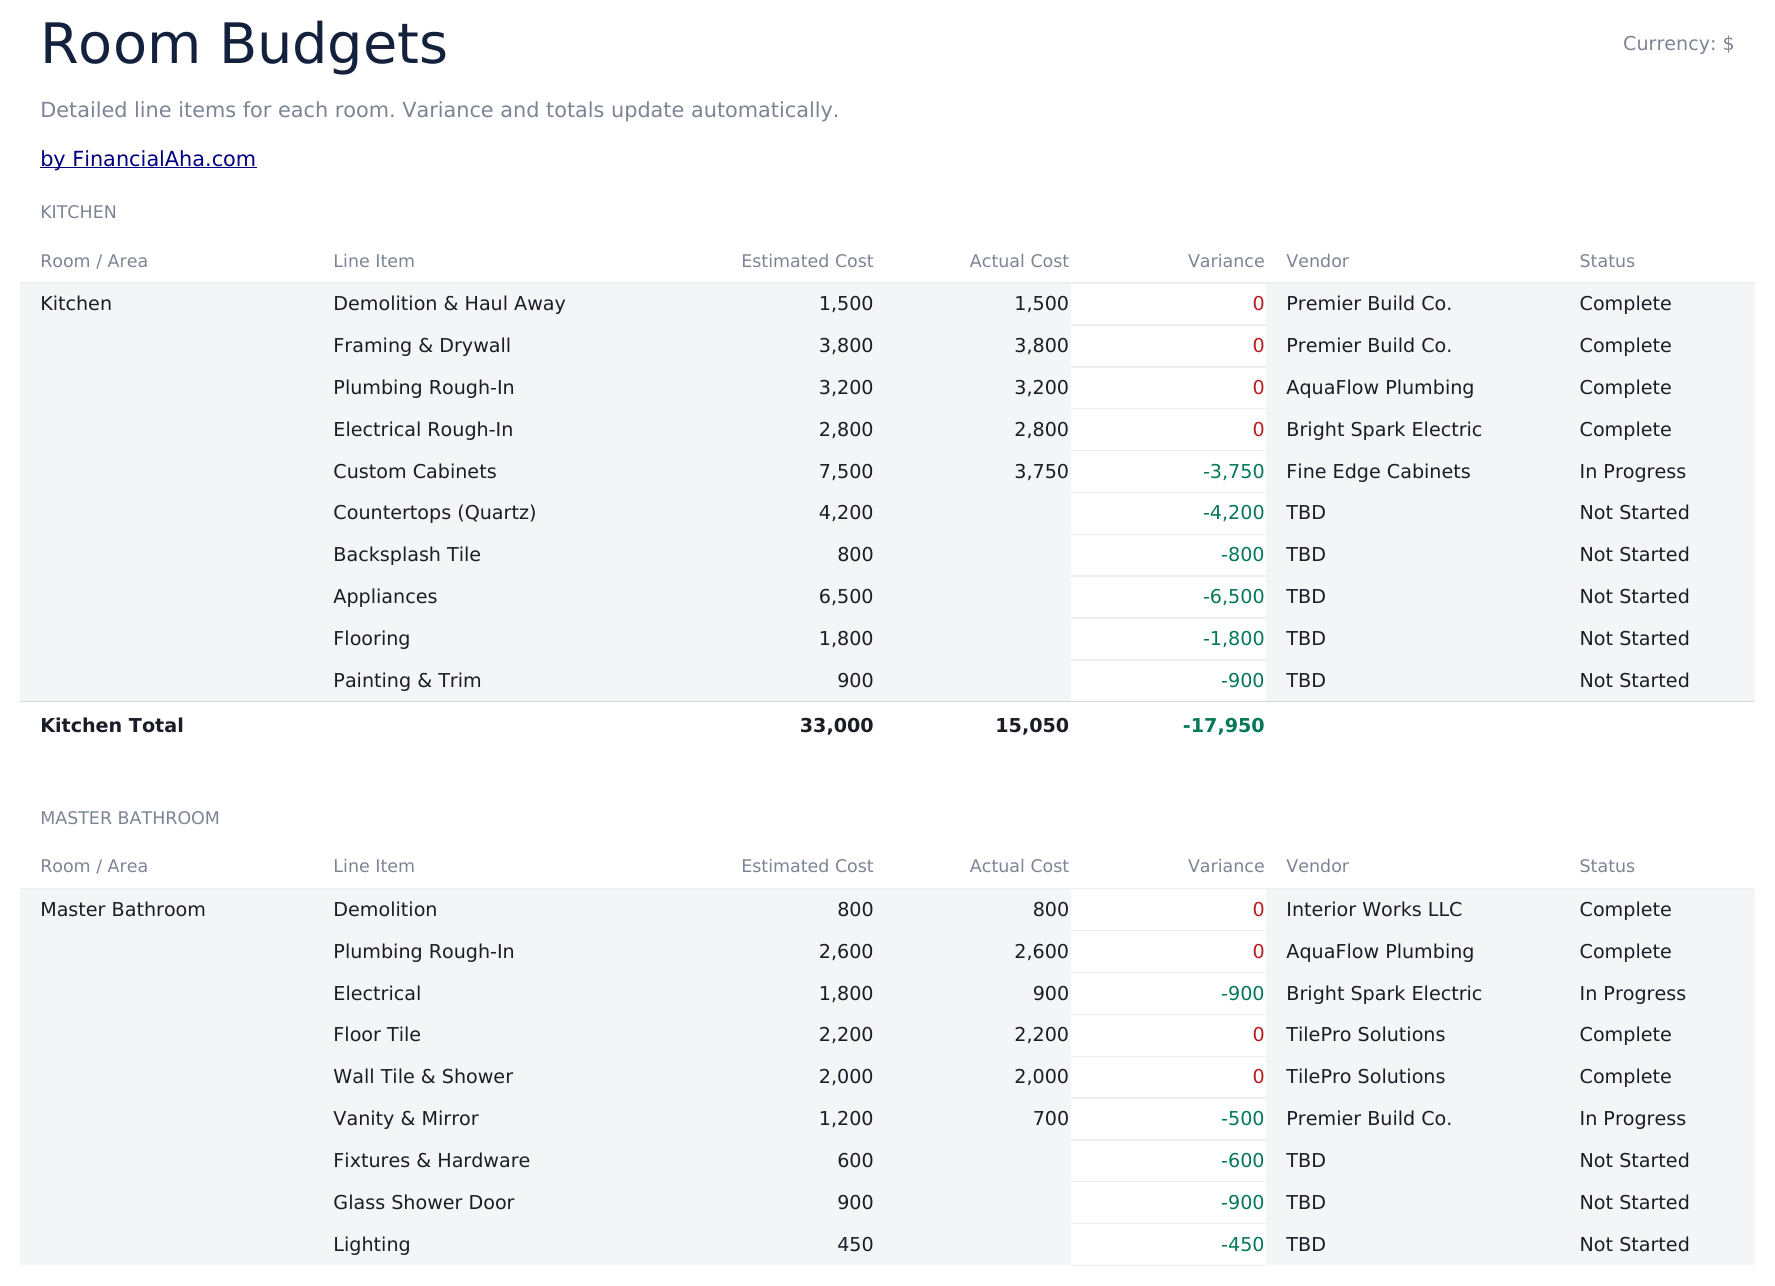Click the Kitchen Flooring line item
1775x1286 pixels.
[x=372, y=639]
